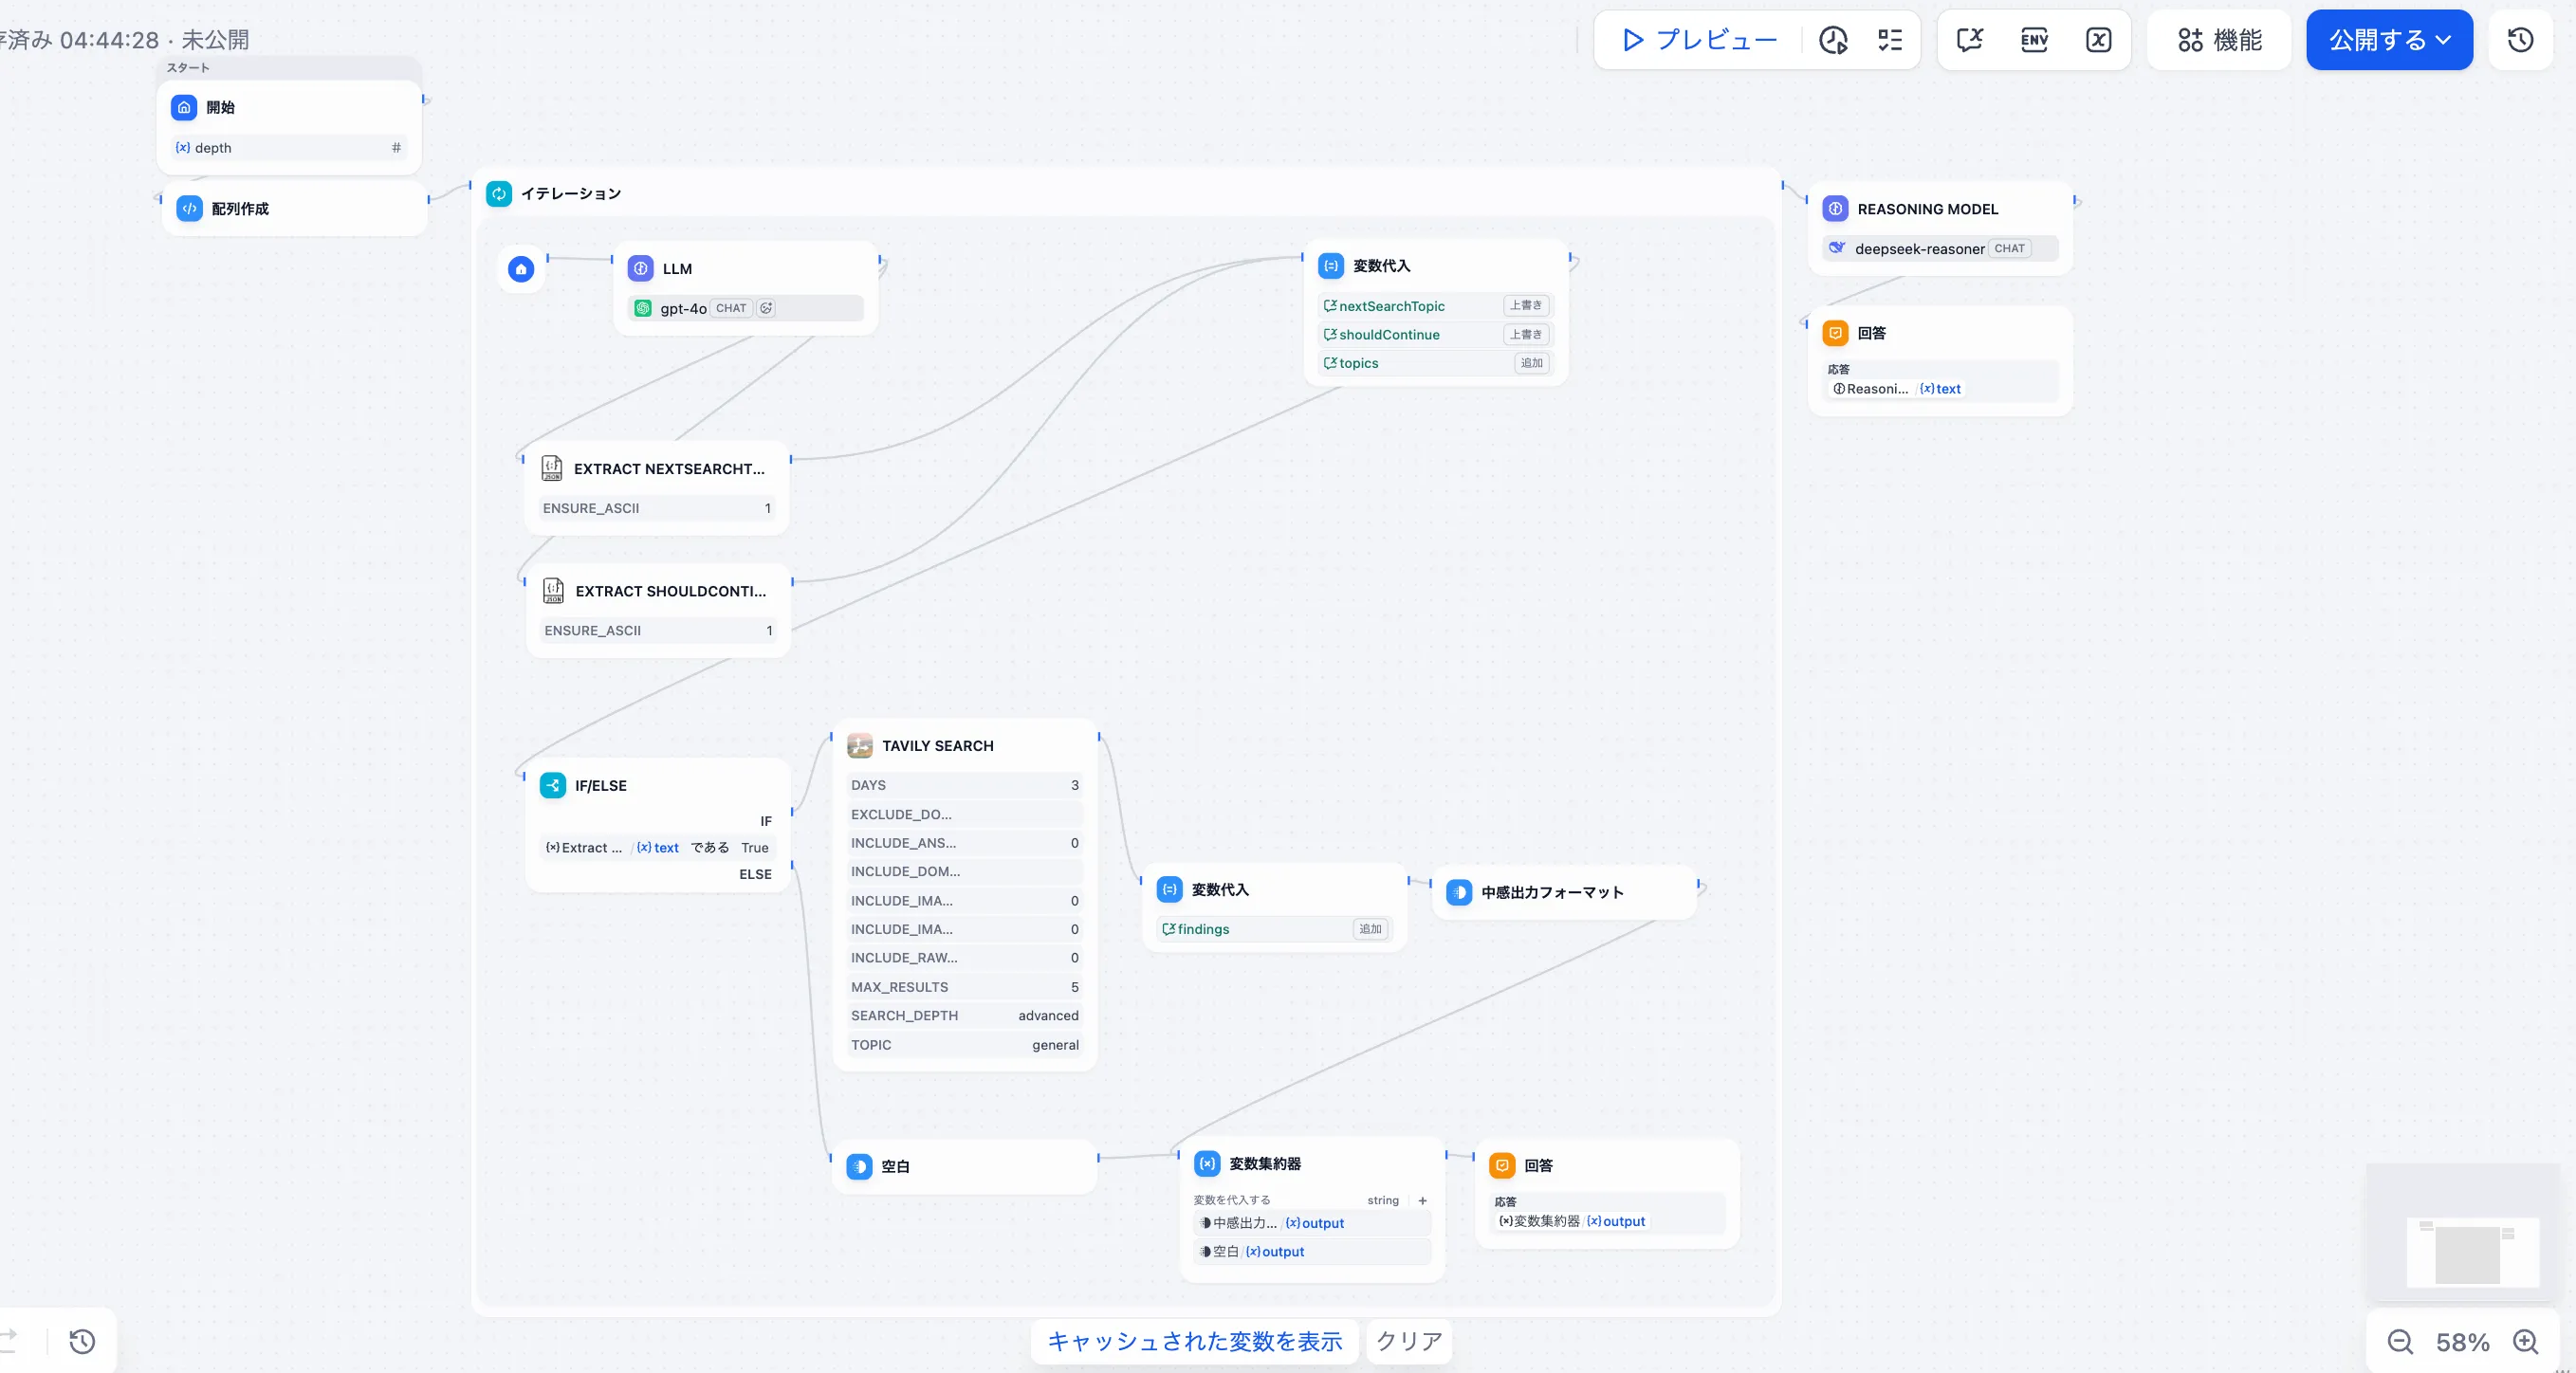Open the bottom-left history clock icon
2576x1373 pixels.
(x=82, y=1341)
